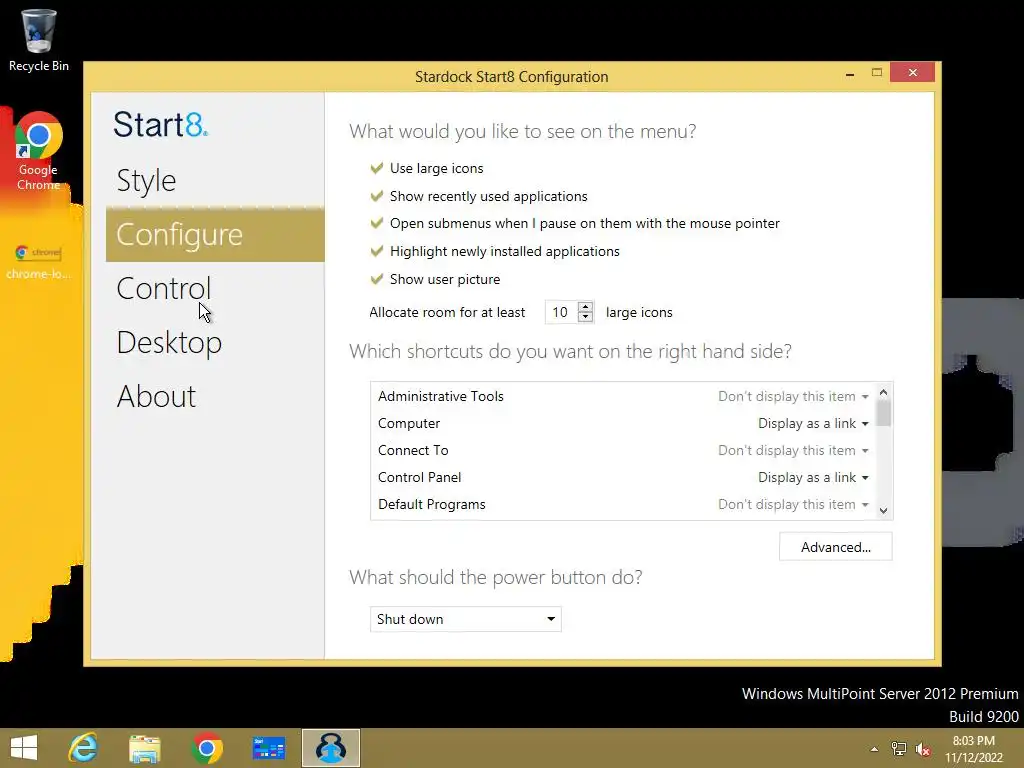The height and width of the screenshot is (768, 1024).
Task: Select the chrome-lo... desktop file icon
Action: 39,261
